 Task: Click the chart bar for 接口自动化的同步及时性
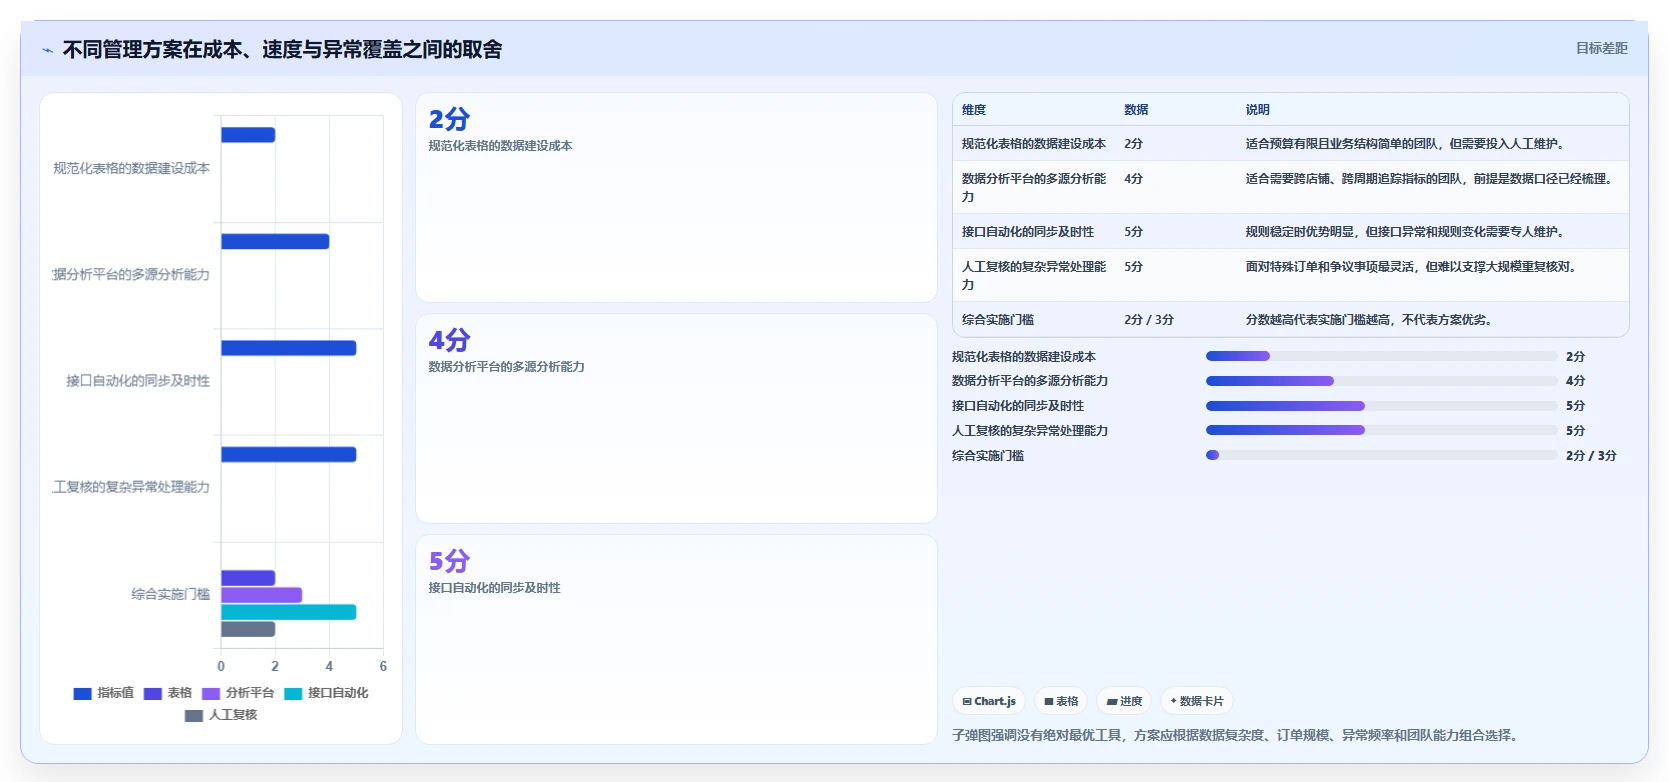click(288, 348)
